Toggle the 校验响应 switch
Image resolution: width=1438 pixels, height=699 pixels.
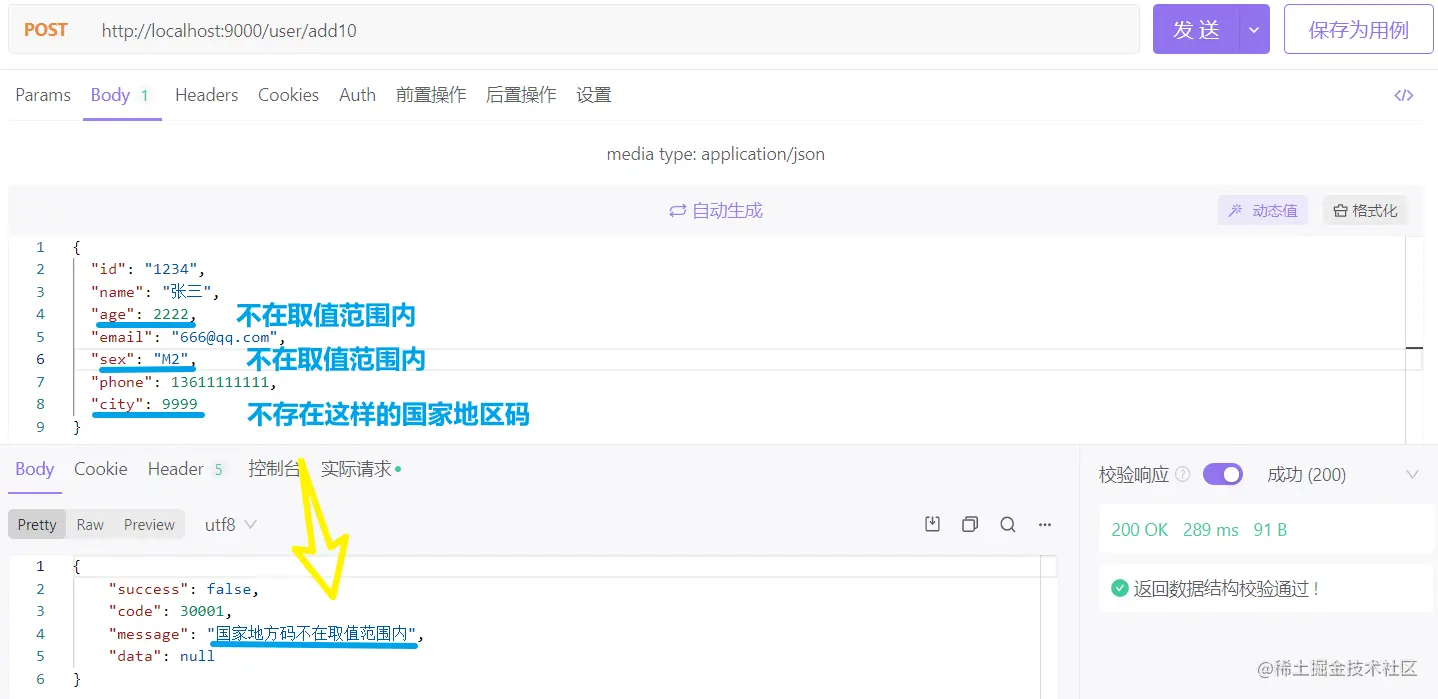pyautogui.click(x=1222, y=474)
